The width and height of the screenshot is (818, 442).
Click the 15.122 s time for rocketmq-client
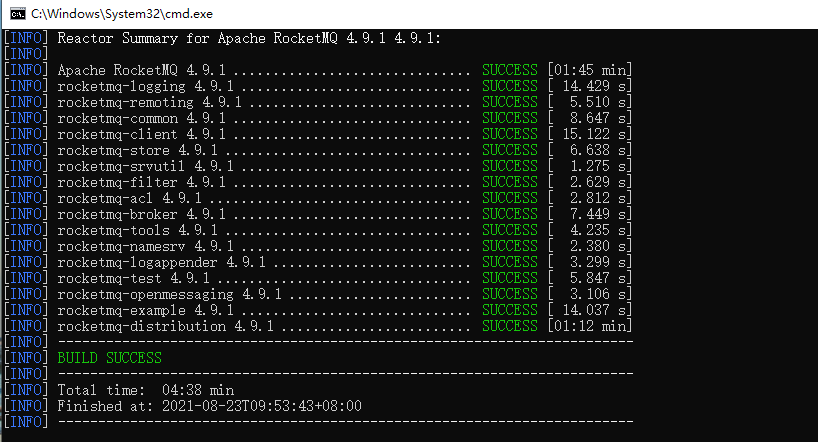pyautogui.click(x=590, y=134)
